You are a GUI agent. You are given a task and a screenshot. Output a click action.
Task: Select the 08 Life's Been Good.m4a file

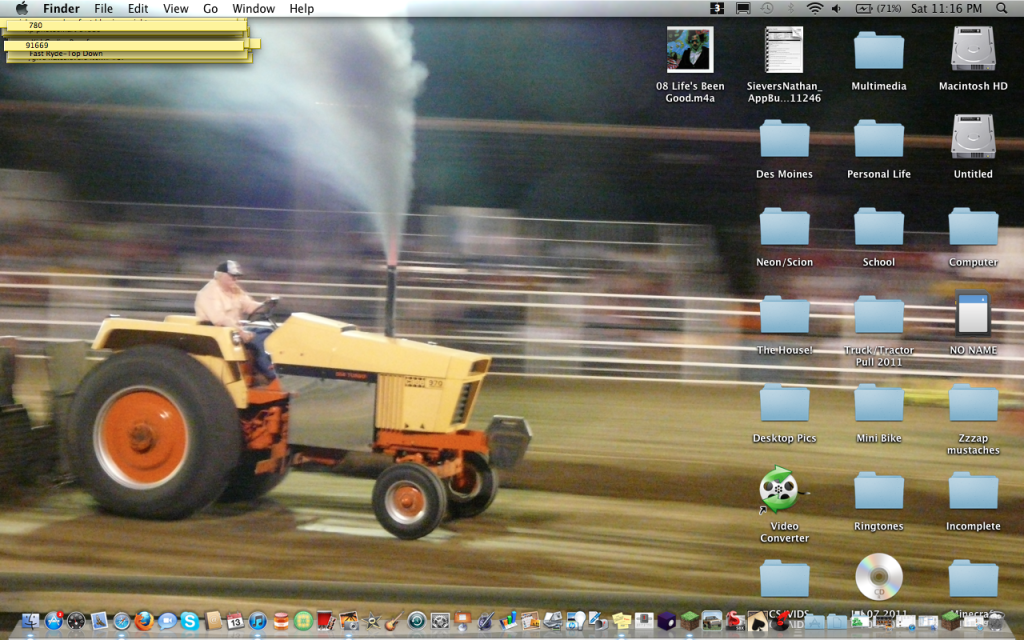click(690, 50)
